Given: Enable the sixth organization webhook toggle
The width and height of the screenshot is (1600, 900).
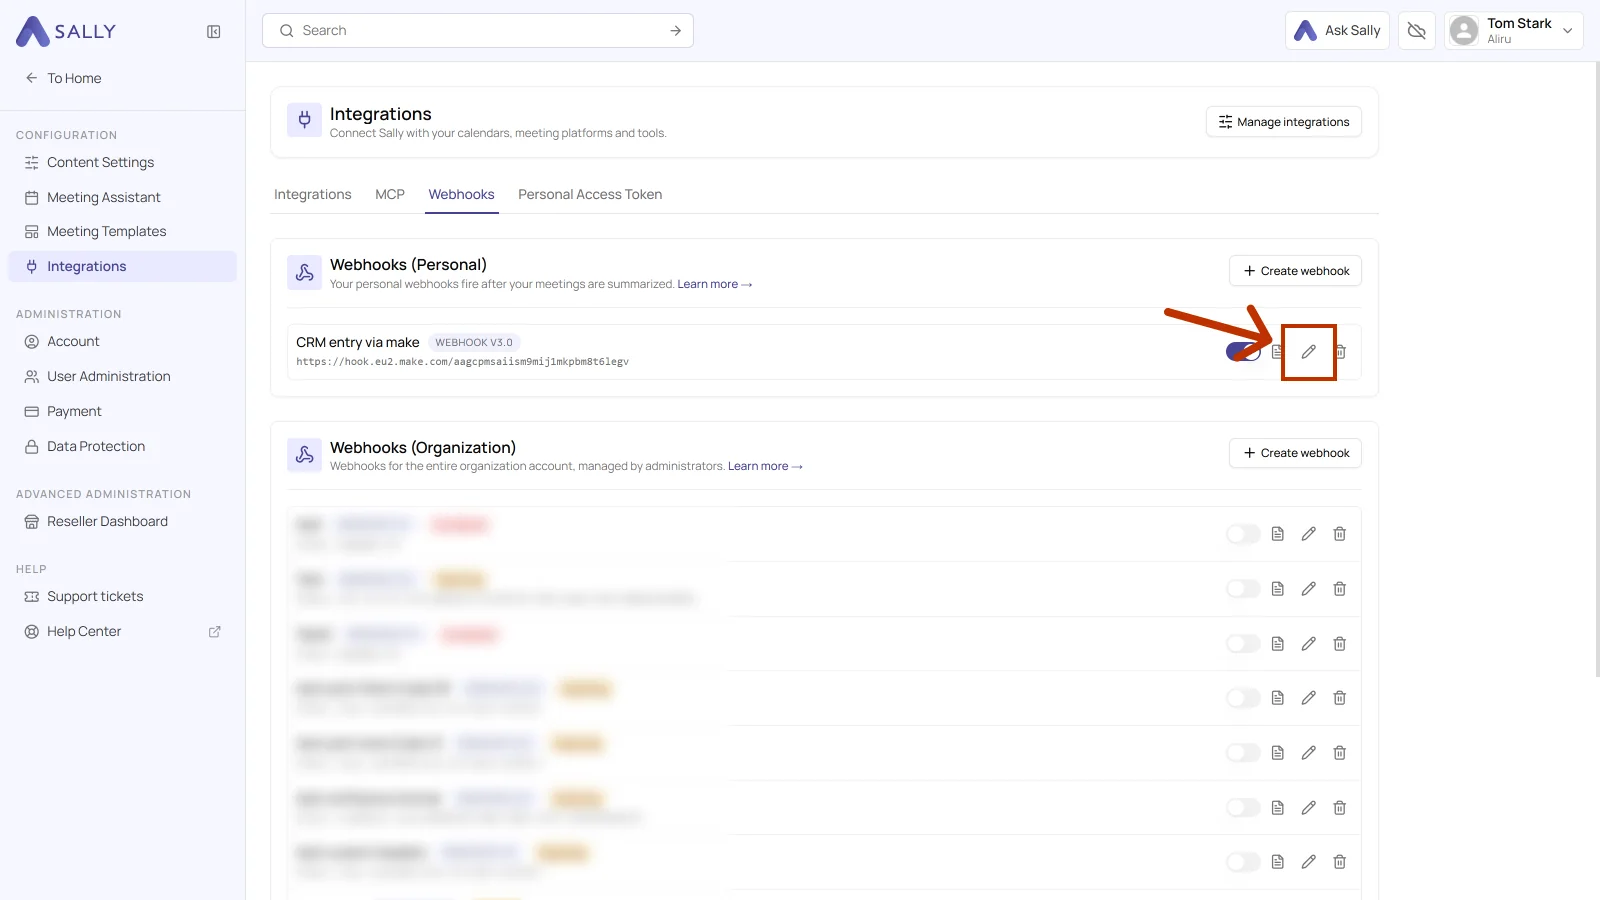Looking at the screenshot, I should point(1243,808).
